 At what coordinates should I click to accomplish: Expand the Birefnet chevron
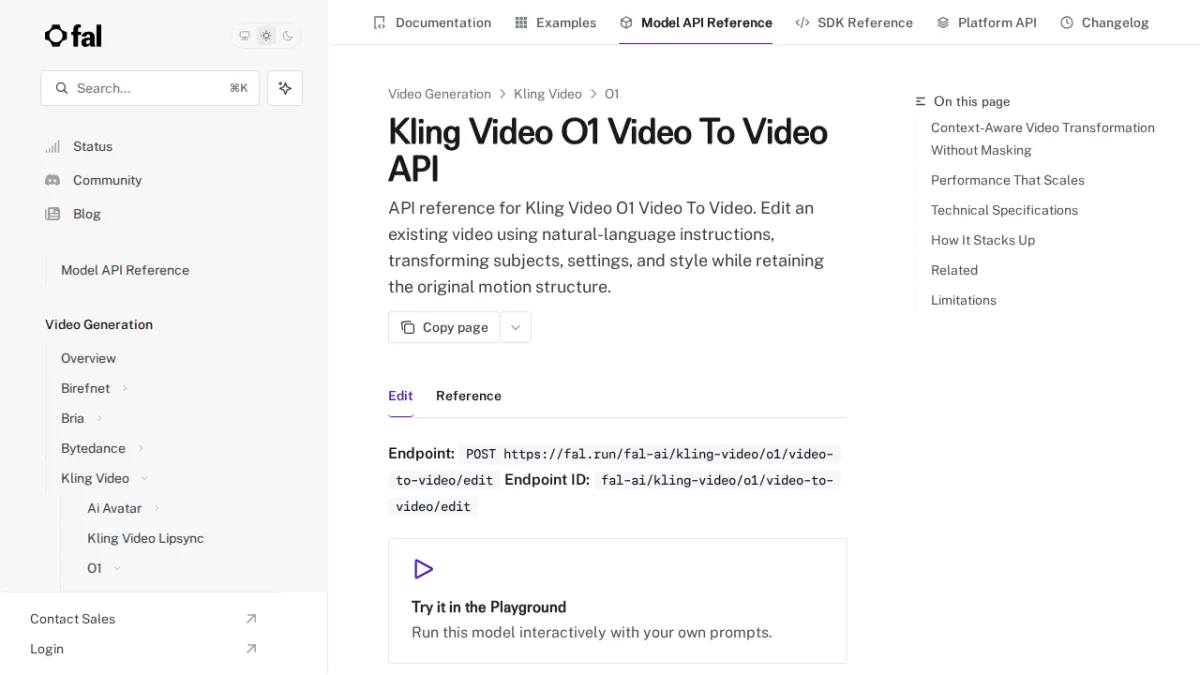click(125, 388)
